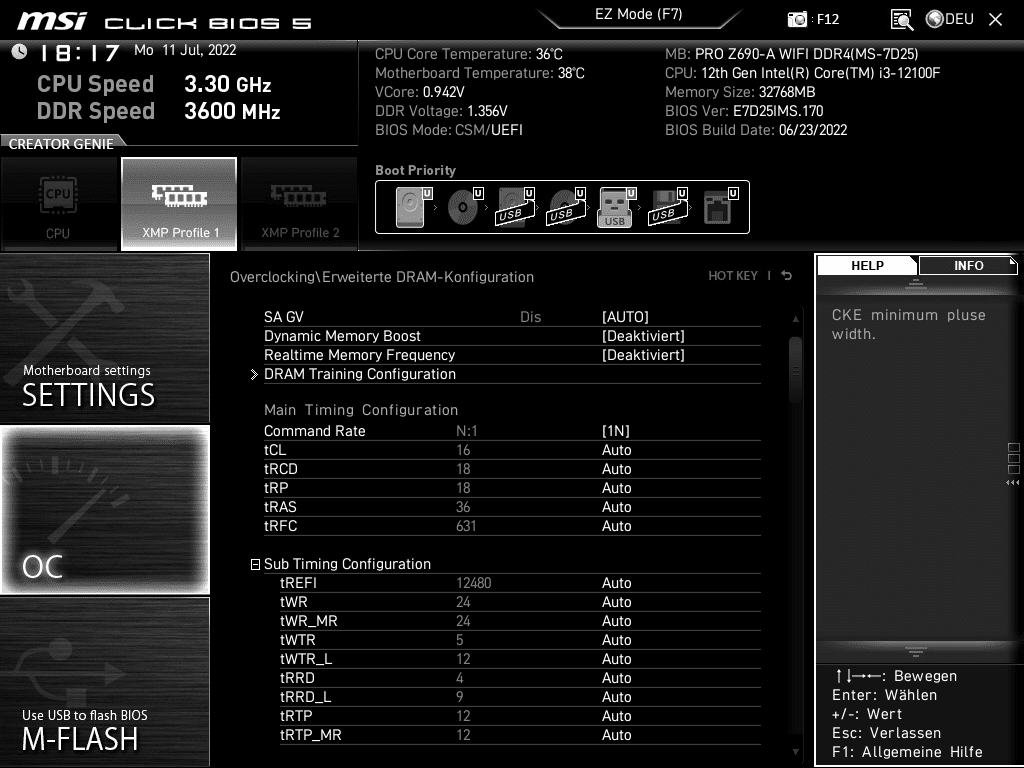Collapse the Sub Timing Configuration group
The image size is (1024, 768).
(x=255, y=564)
